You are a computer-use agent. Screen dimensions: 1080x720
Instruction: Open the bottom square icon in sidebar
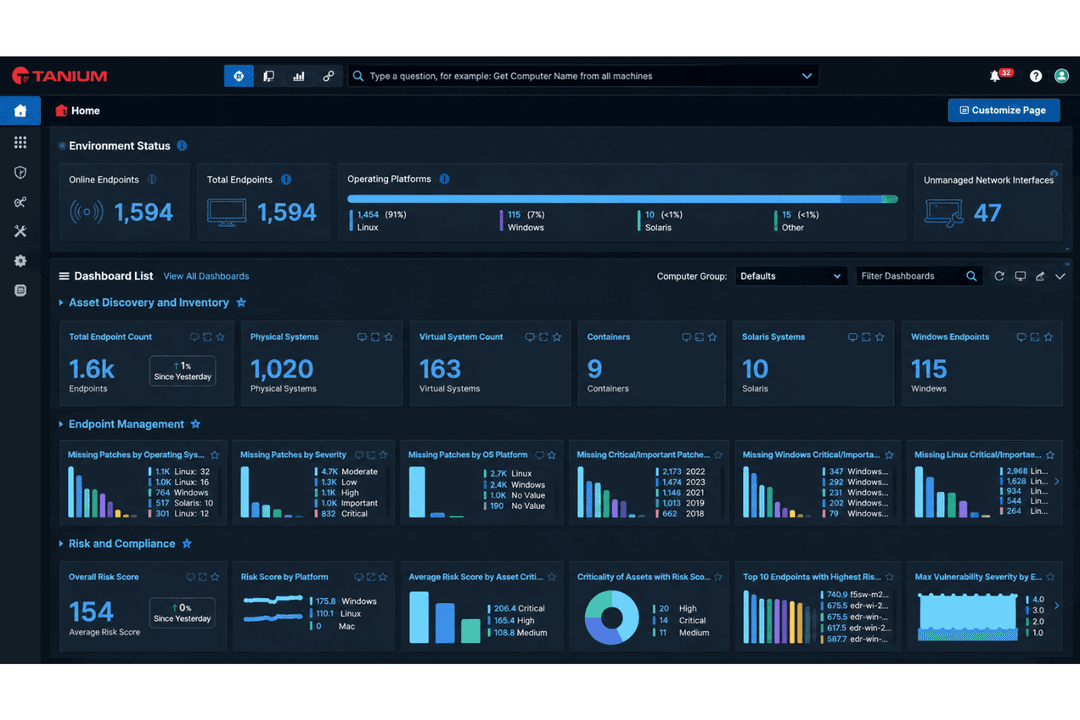[x=20, y=290]
